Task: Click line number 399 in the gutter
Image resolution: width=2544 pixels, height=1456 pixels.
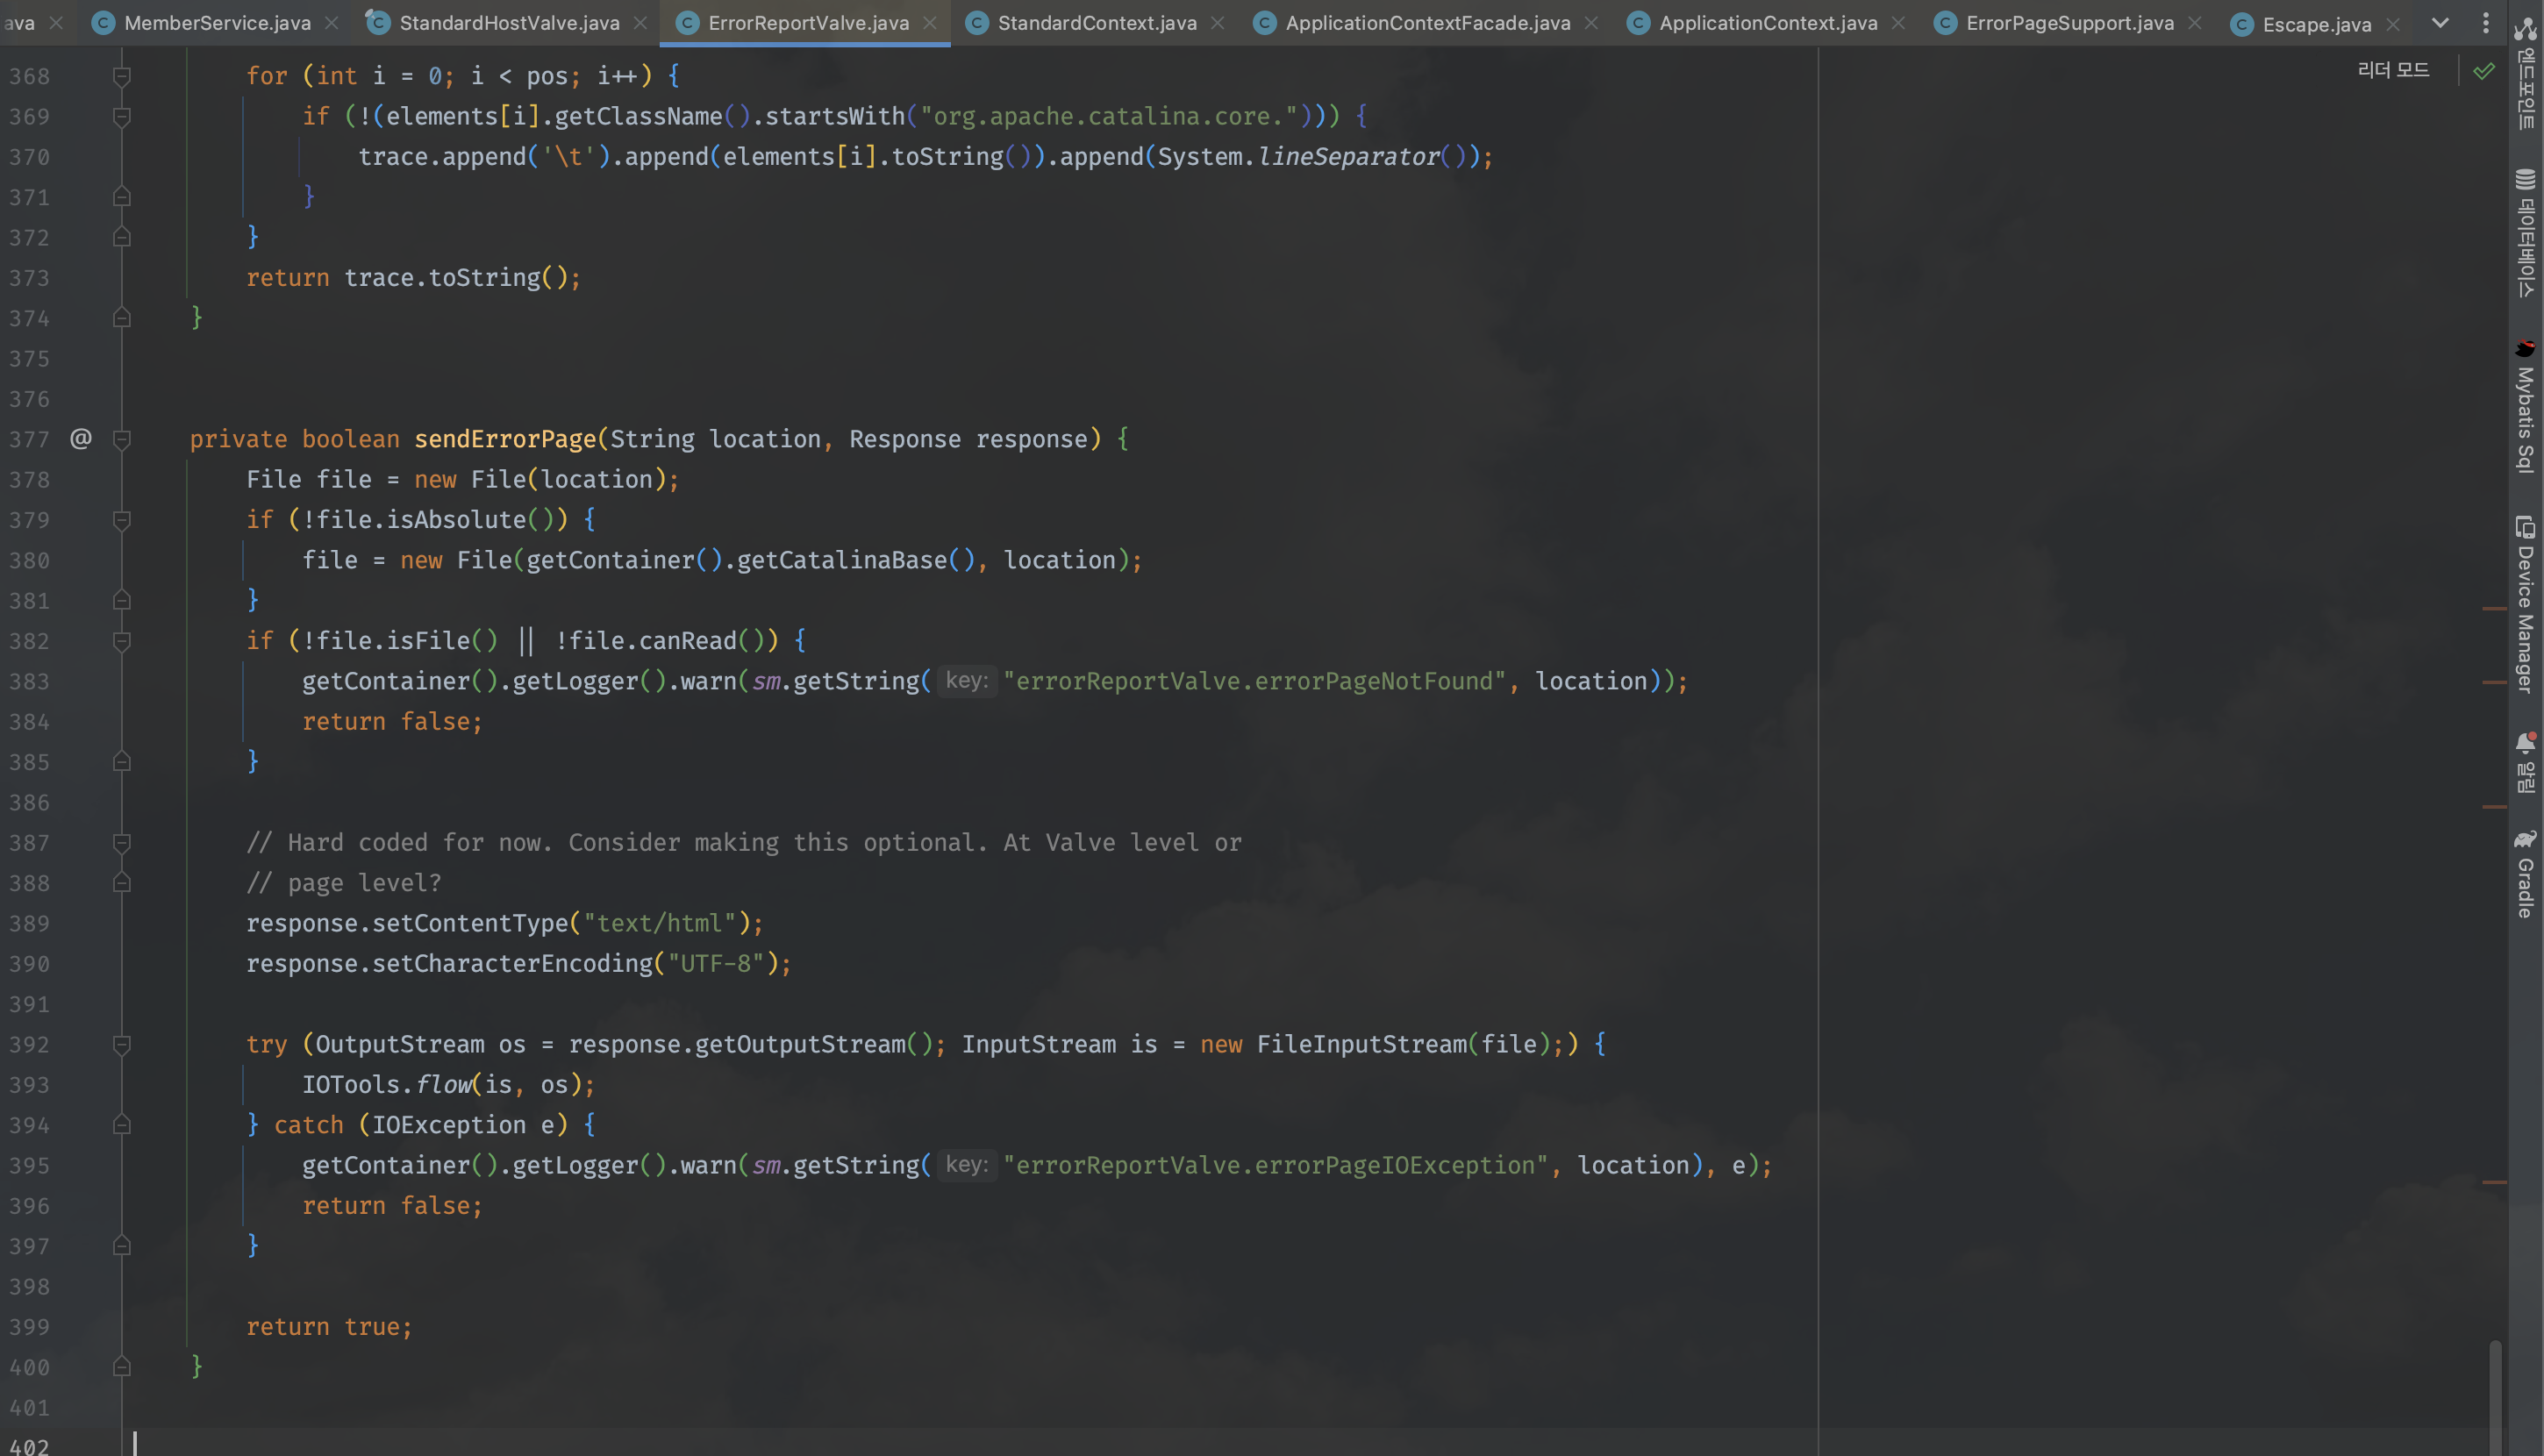Action: click(29, 1327)
